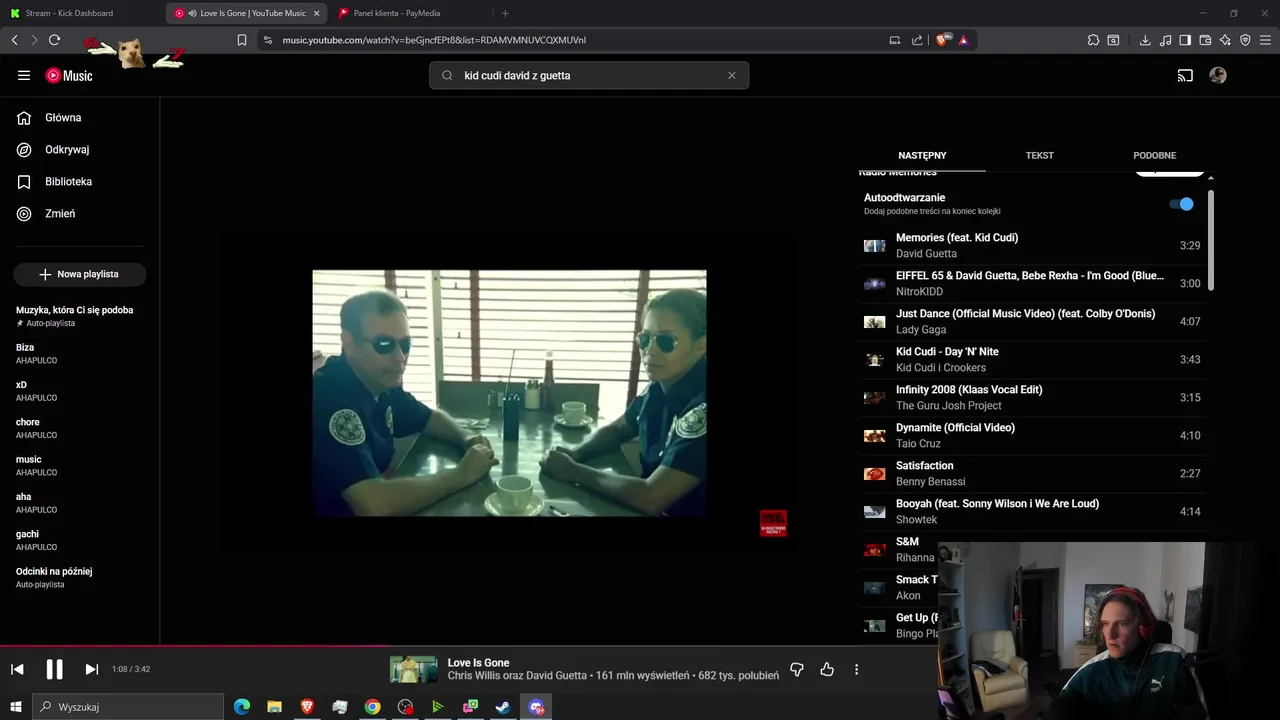Open Brave VPN shield icon
The height and width of the screenshot is (720, 1280).
1245,40
